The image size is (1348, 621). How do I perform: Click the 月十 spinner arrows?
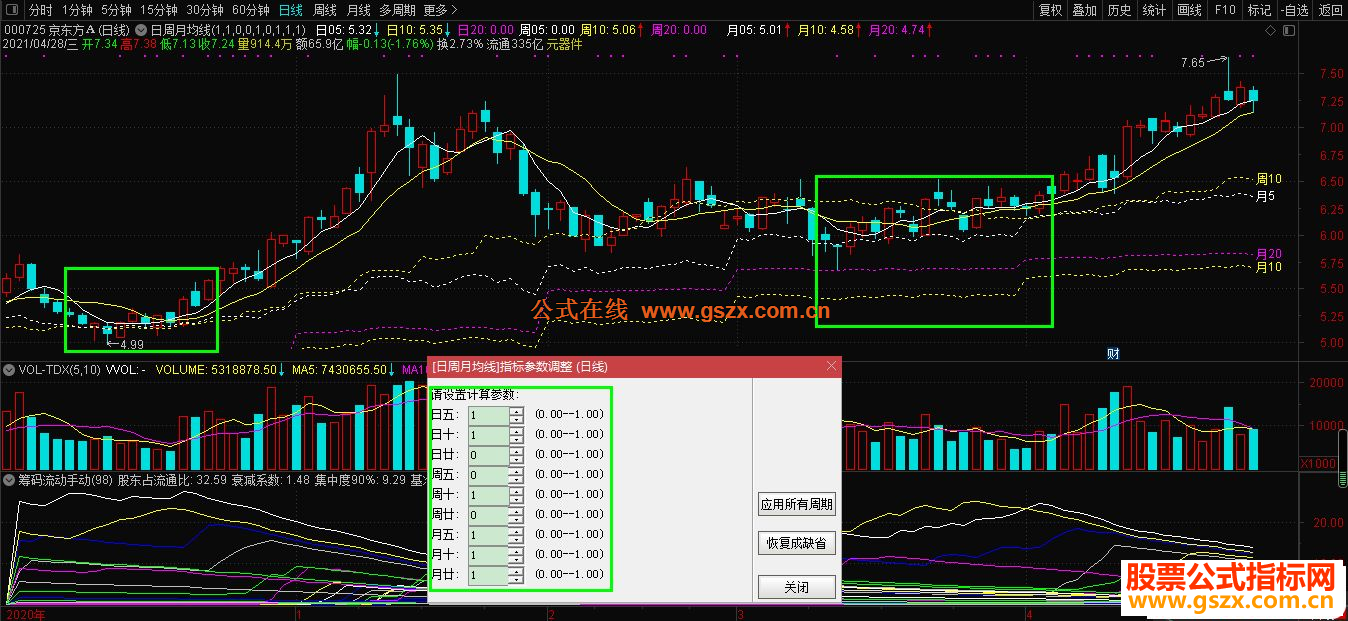[516, 555]
